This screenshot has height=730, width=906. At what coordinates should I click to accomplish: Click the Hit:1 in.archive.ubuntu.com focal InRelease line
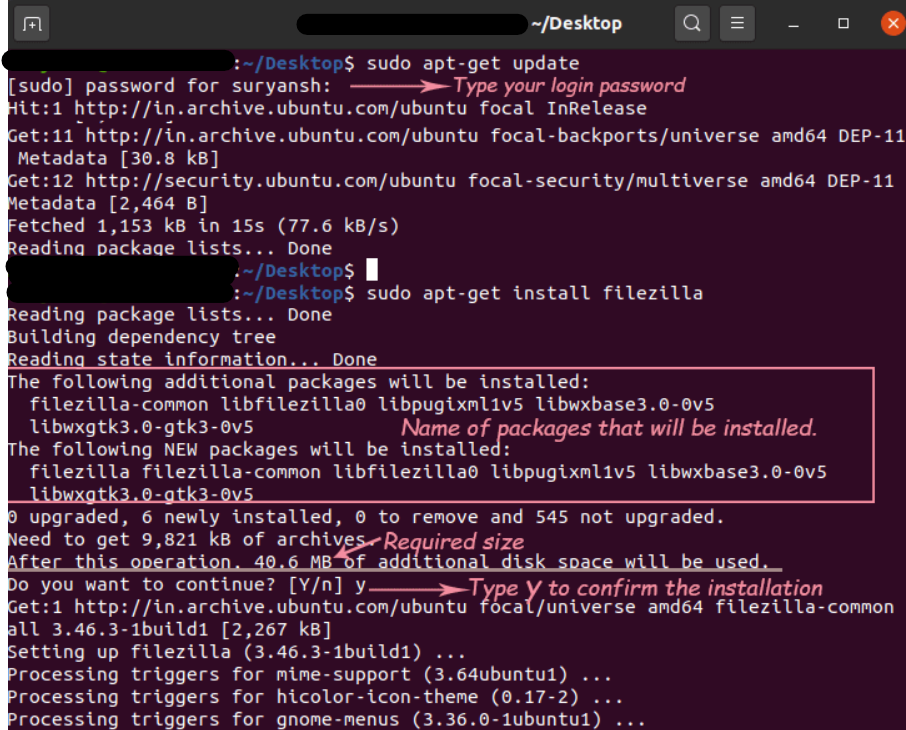point(327,109)
